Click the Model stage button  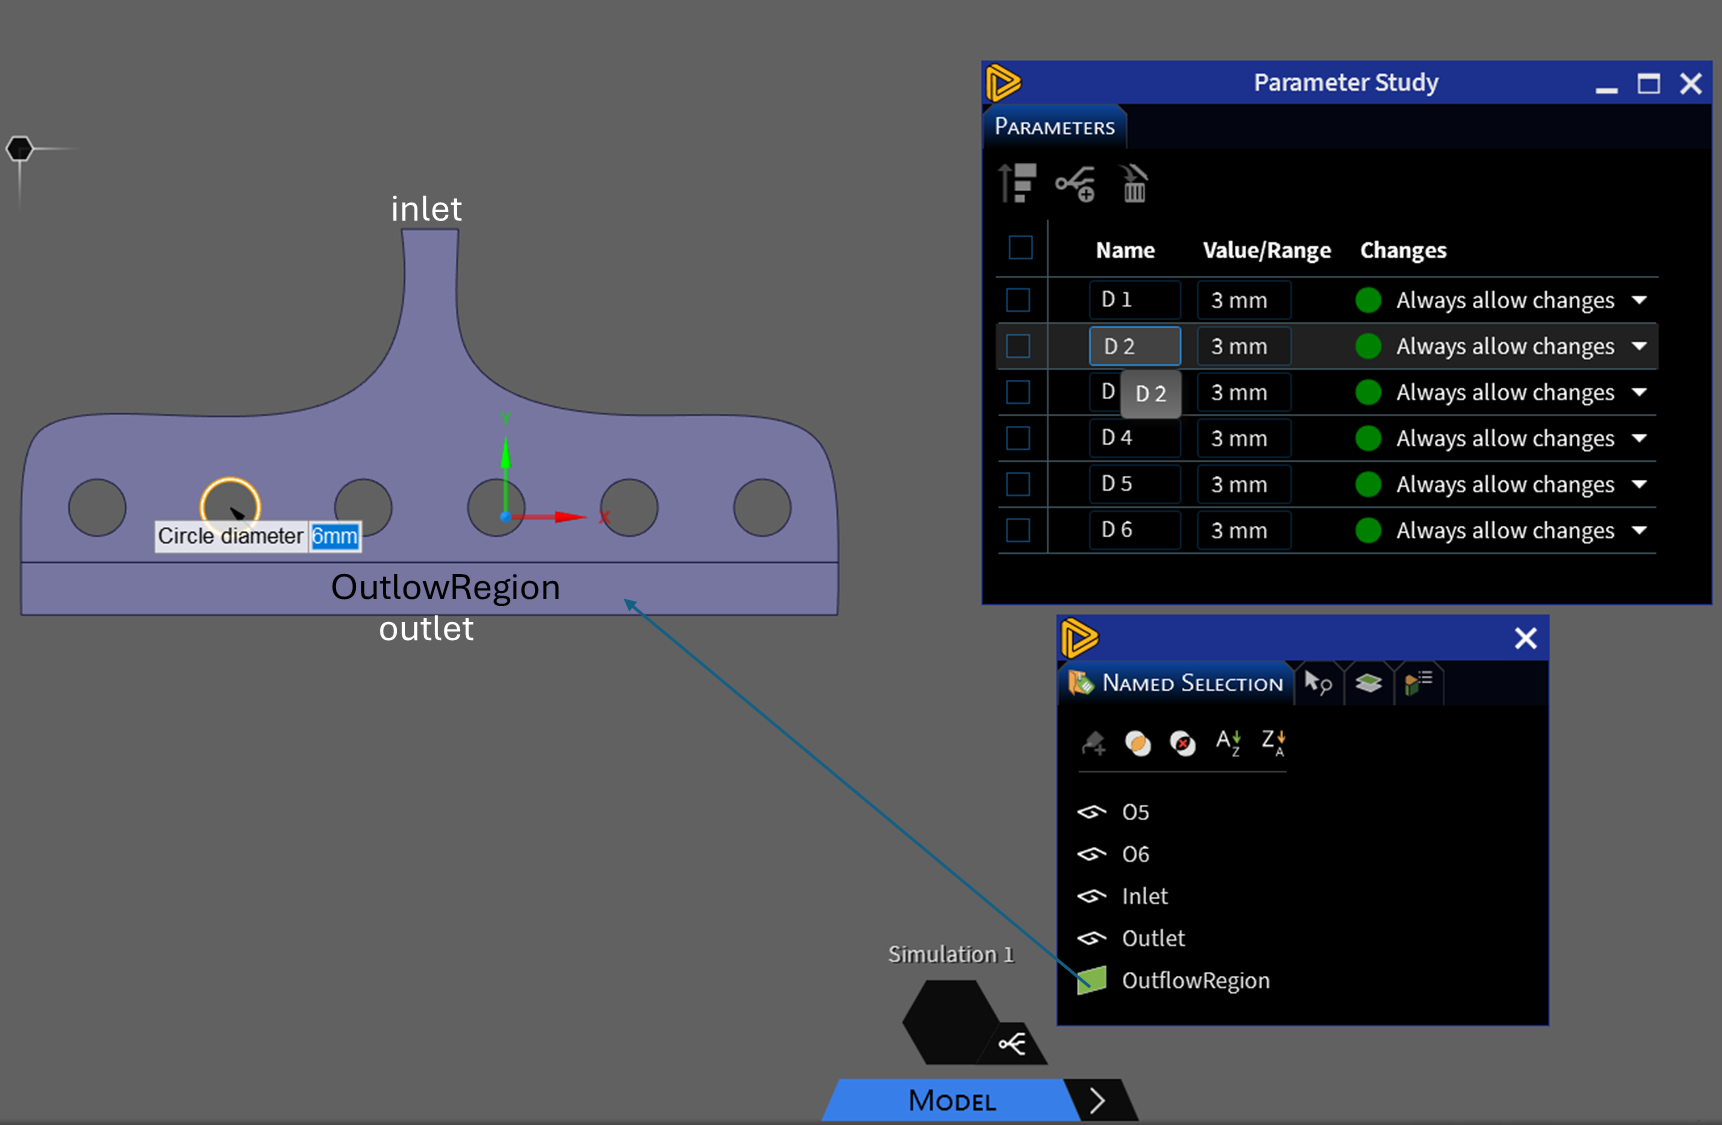tap(951, 1101)
